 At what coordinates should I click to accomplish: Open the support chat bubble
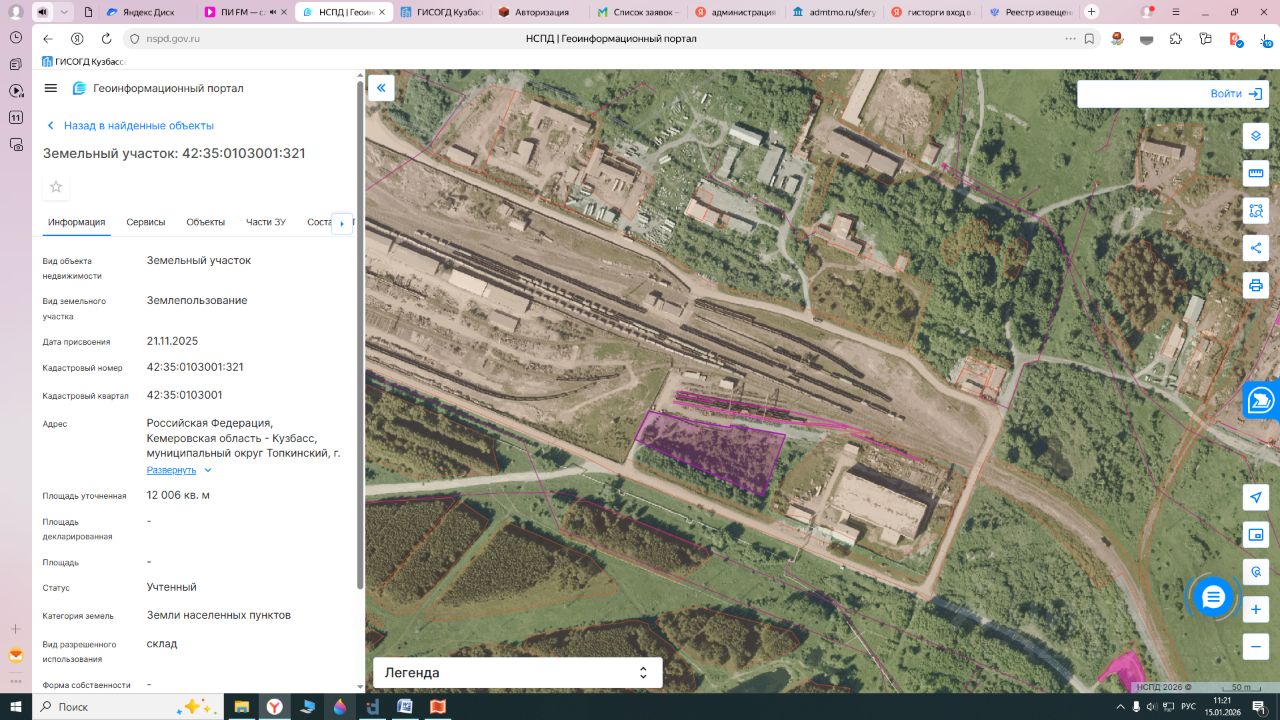point(1213,597)
